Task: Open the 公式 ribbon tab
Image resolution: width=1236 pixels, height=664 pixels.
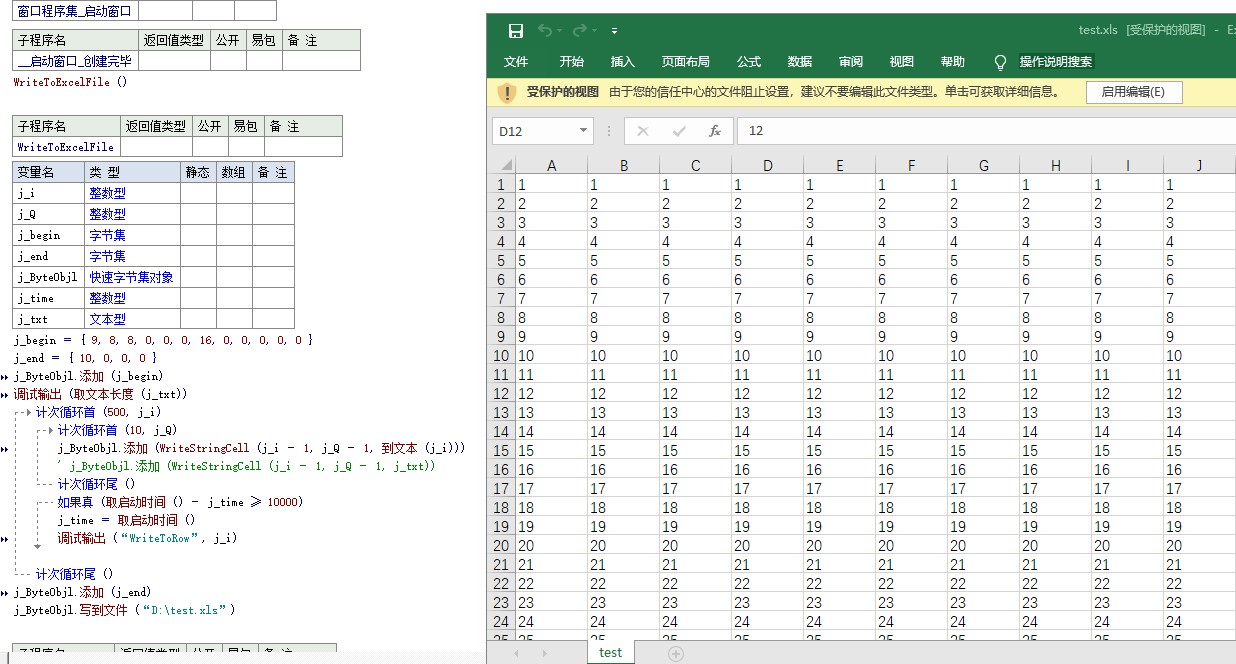Action: click(749, 62)
